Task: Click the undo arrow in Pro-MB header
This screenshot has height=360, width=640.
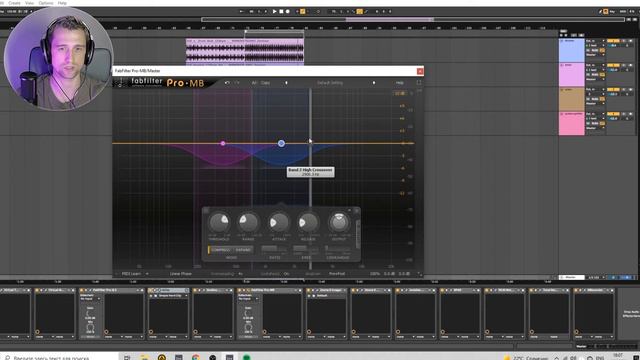Action: [227, 82]
